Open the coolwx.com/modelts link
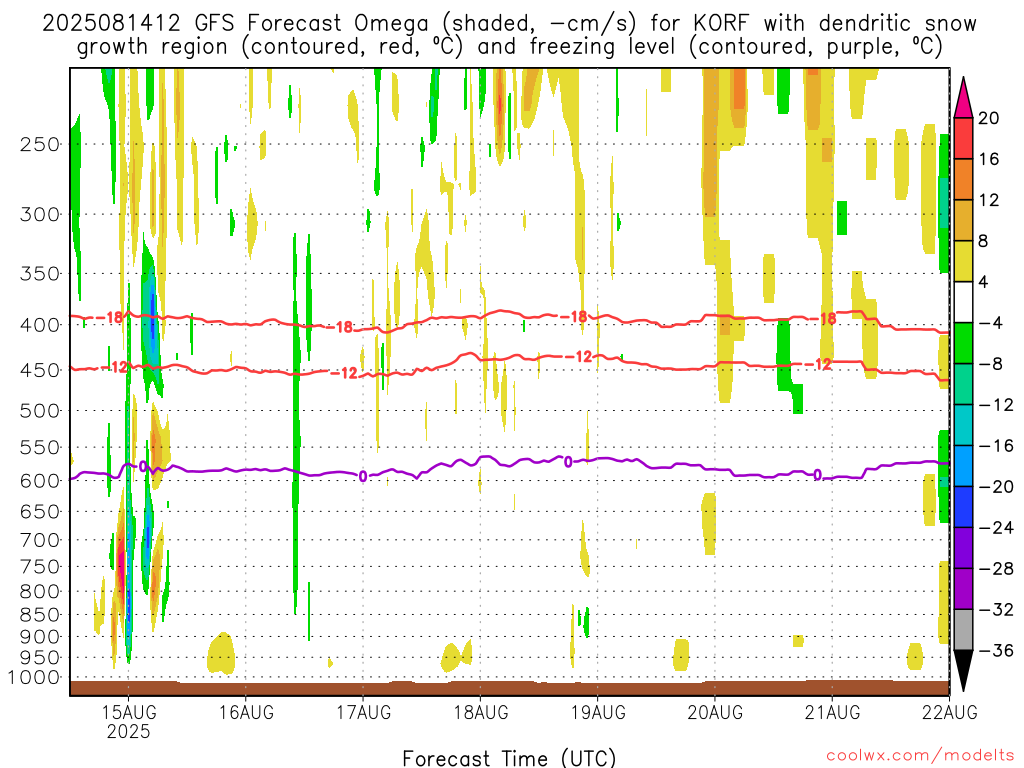 (920, 756)
